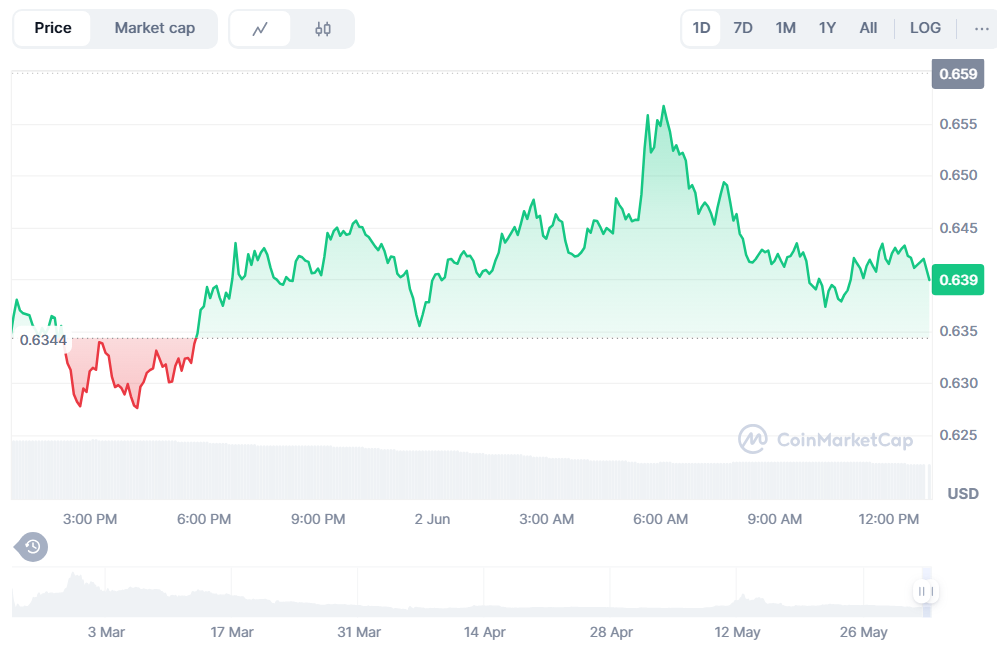Viewport: 997px width, 655px height.
Task: Click the clock reset icon below chart
Action: (x=32, y=546)
